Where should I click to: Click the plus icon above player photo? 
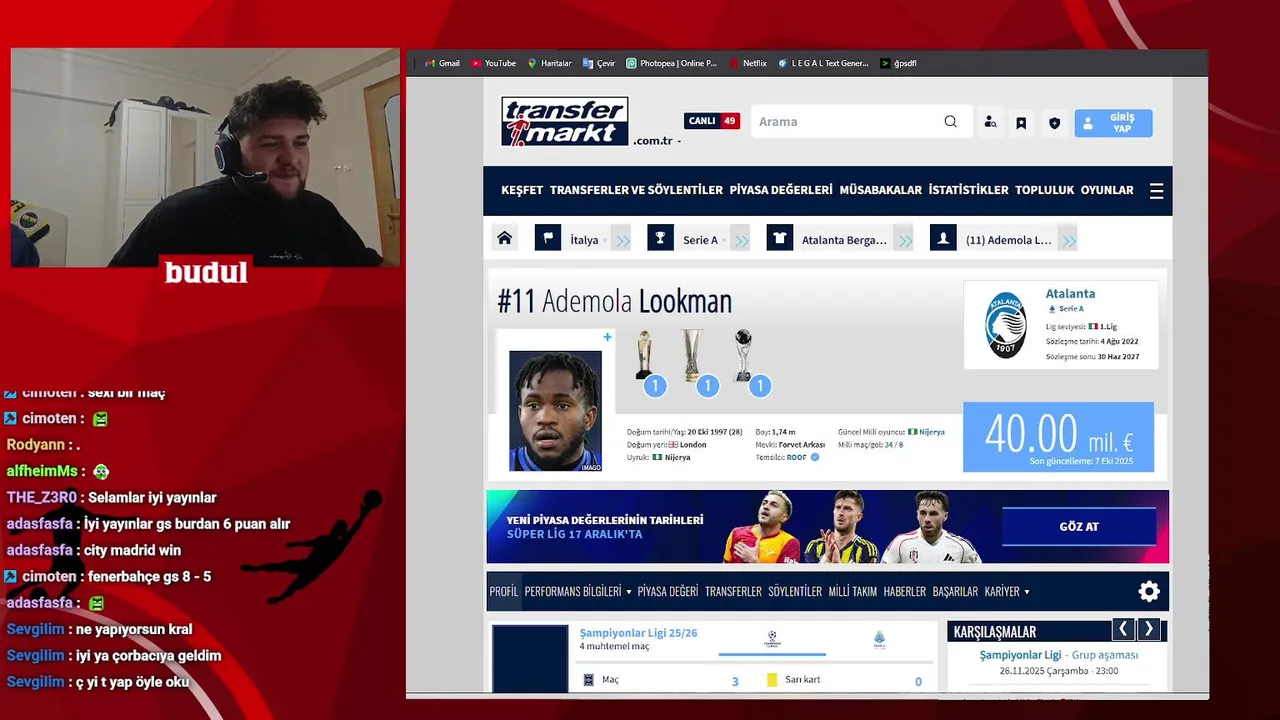point(607,337)
